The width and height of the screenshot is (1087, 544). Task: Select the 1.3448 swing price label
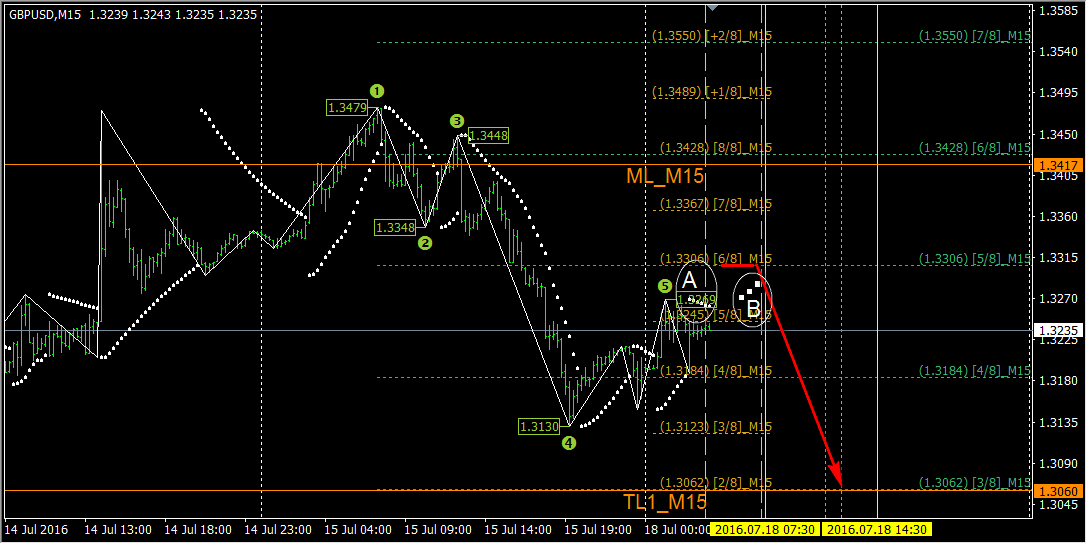pos(488,135)
